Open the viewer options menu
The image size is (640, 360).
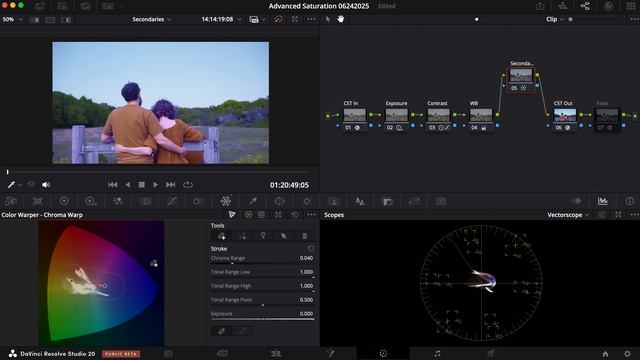click(x=311, y=19)
